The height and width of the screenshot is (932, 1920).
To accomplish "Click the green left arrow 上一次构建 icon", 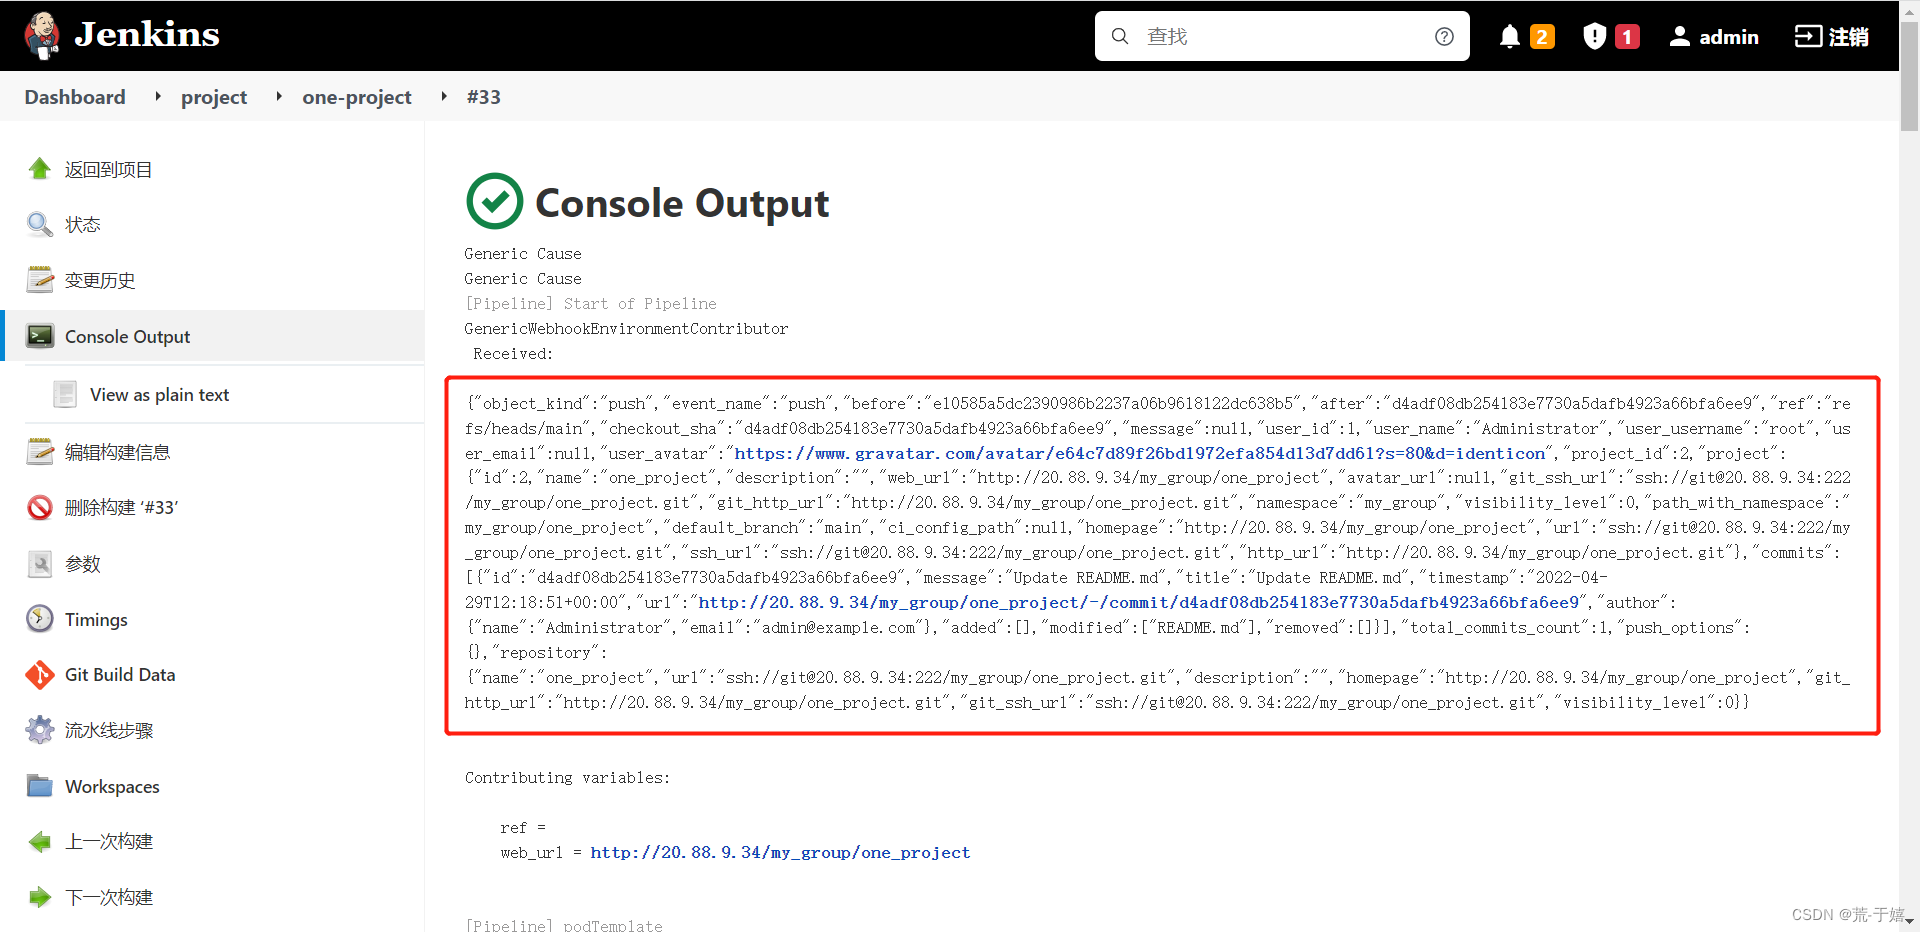I will [40, 842].
